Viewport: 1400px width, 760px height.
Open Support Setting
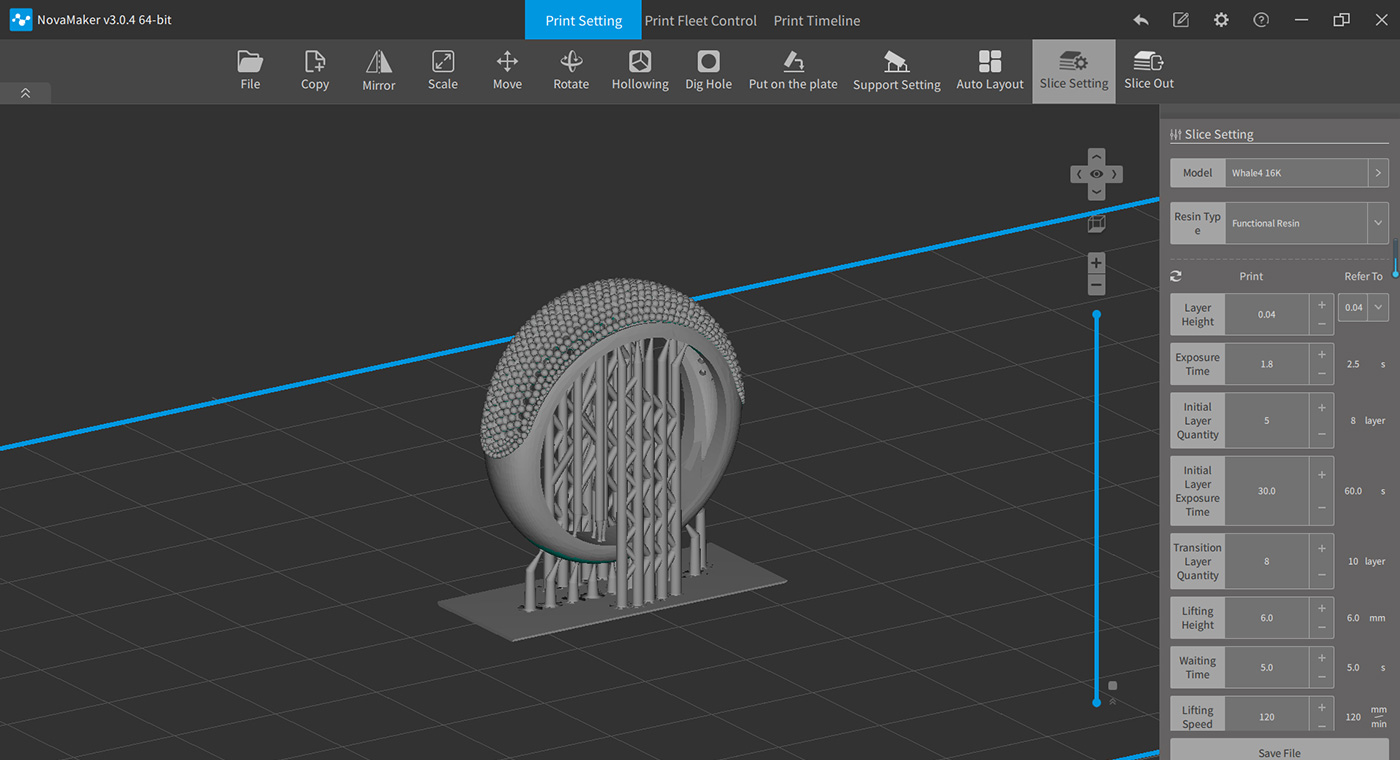896,71
